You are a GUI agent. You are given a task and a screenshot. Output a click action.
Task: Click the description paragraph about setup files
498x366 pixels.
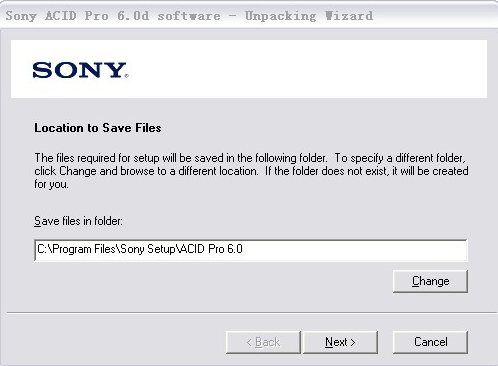coord(251,171)
